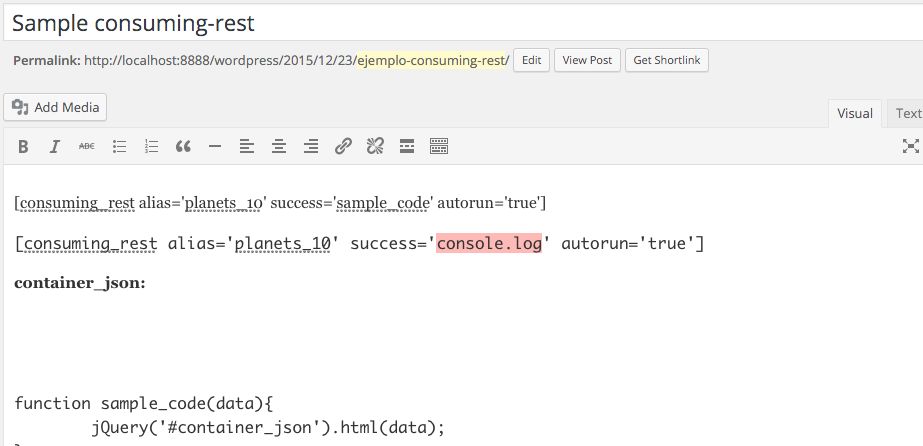Insert a numbered list
Screen dimensions: 923x446
tap(151, 146)
